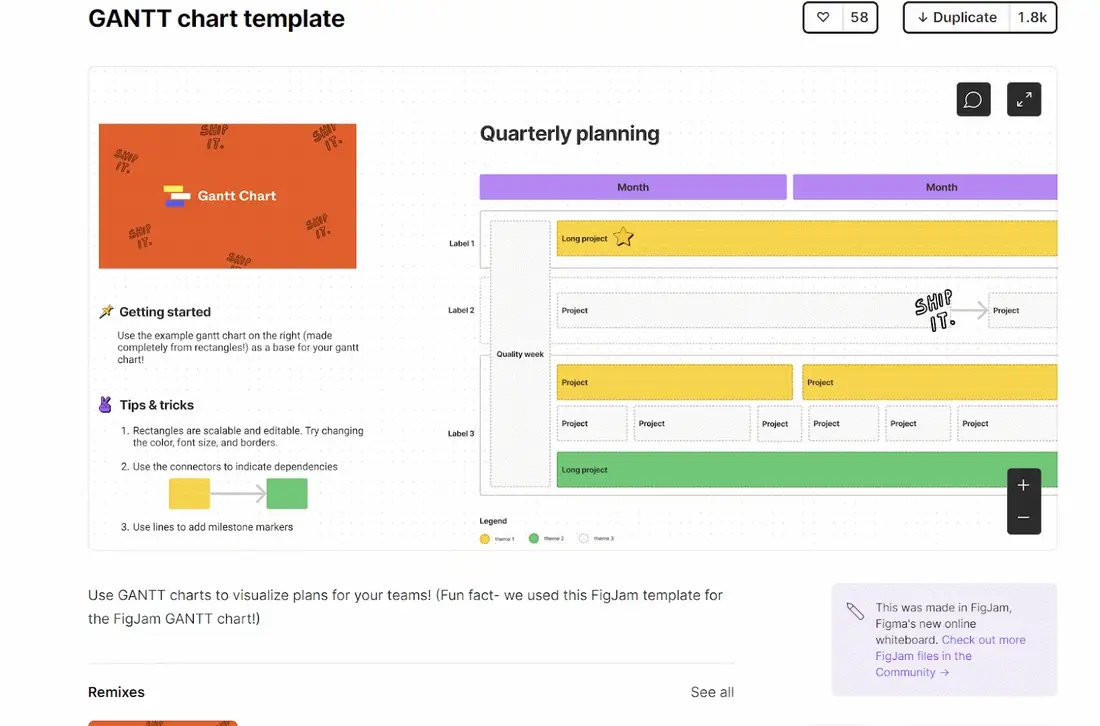The height and width of the screenshot is (726, 1100).
Task: Select the first purple Month header
Action: [633, 187]
